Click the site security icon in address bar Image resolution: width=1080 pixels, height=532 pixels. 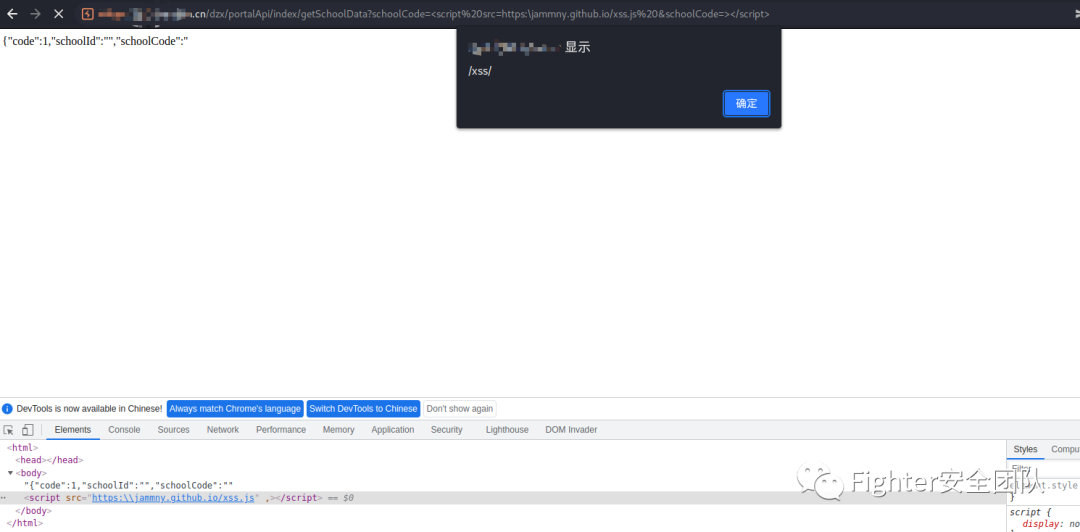click(x=88, y=14)
